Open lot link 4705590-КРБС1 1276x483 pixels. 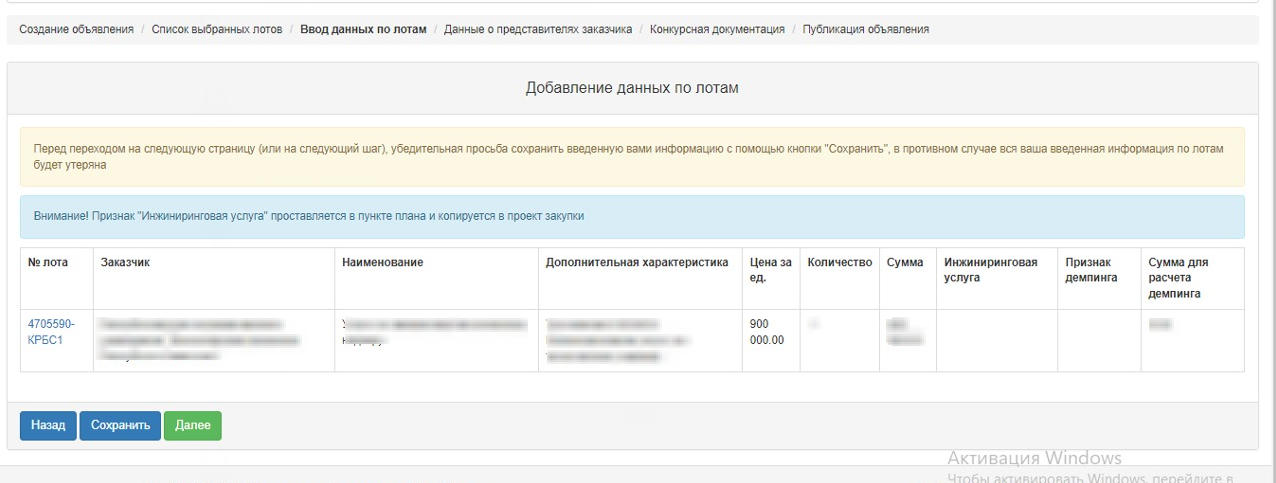pyautogui.click(x=51, y=332)
